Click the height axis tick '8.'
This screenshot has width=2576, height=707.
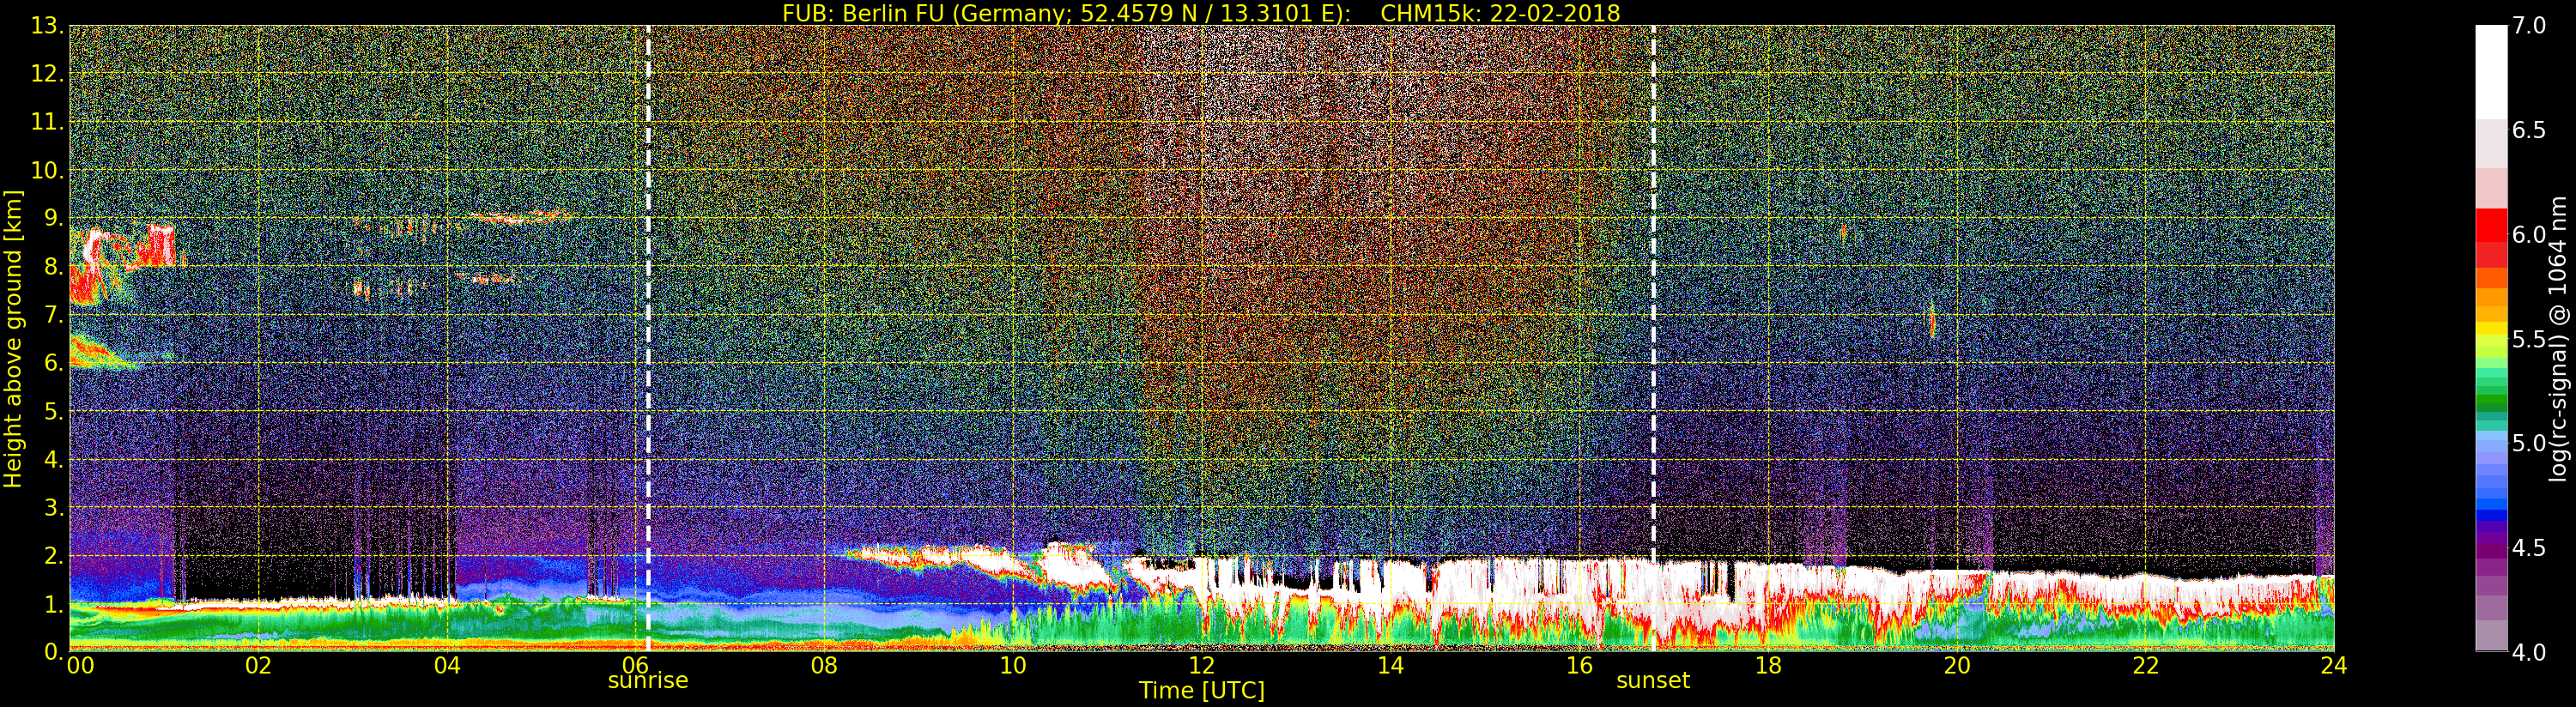coord(53,267)
